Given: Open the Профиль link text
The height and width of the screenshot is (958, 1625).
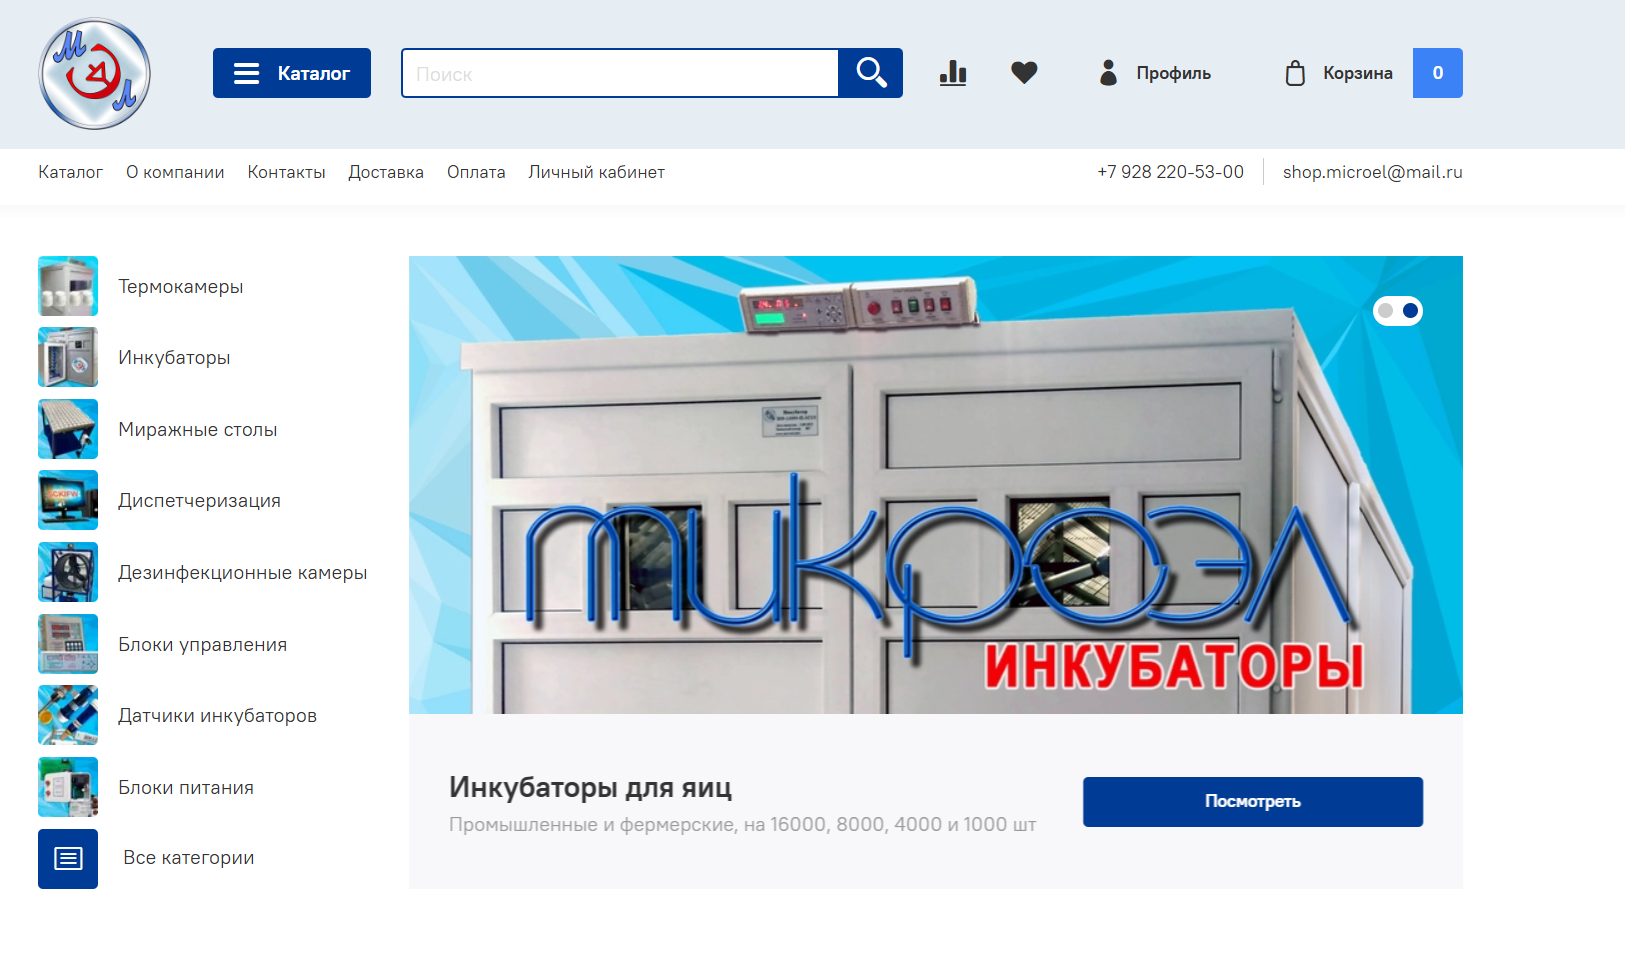Looking at the screenshot, I should click(1173, 73).
